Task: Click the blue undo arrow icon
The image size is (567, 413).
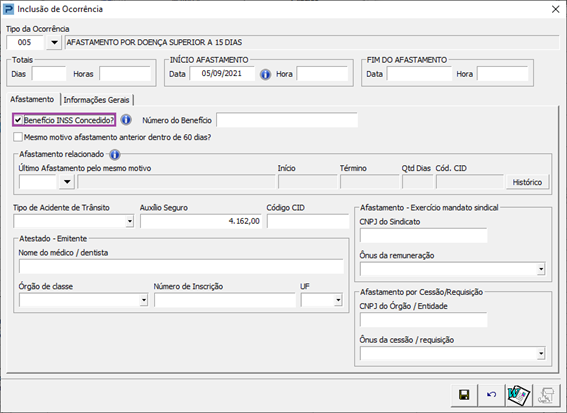Action: point(491,395)
